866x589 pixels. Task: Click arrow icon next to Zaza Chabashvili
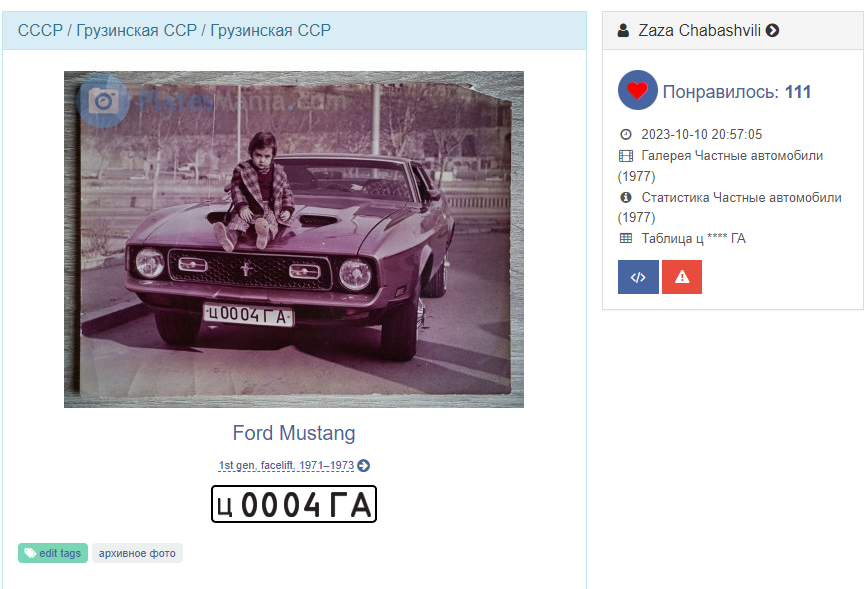[773, 30]
